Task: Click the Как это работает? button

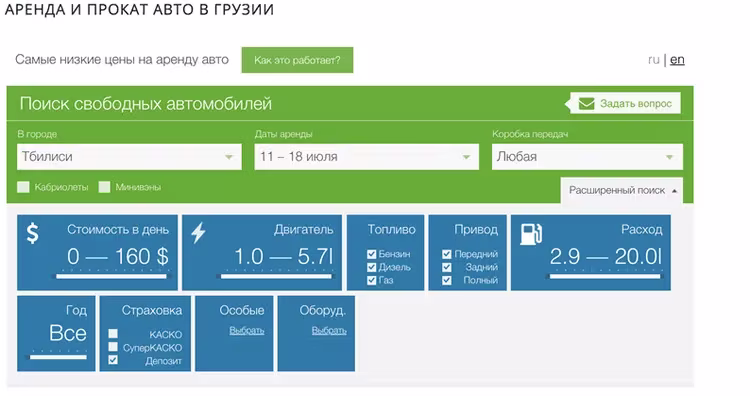Action: [x=298, y=60]
